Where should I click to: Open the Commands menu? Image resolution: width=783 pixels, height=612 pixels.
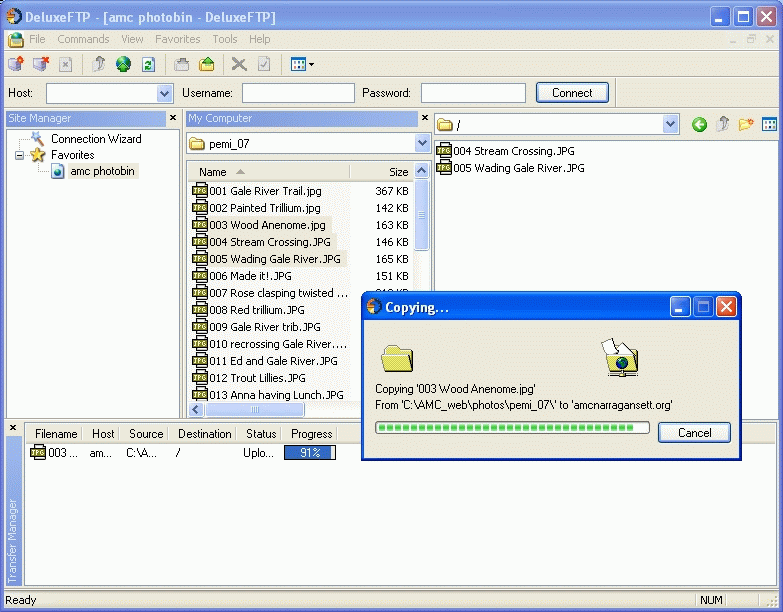(83, 39)
